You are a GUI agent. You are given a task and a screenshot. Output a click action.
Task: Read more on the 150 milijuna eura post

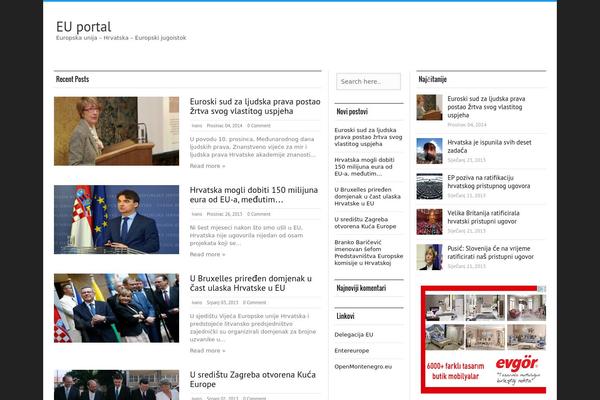[207, 255]
